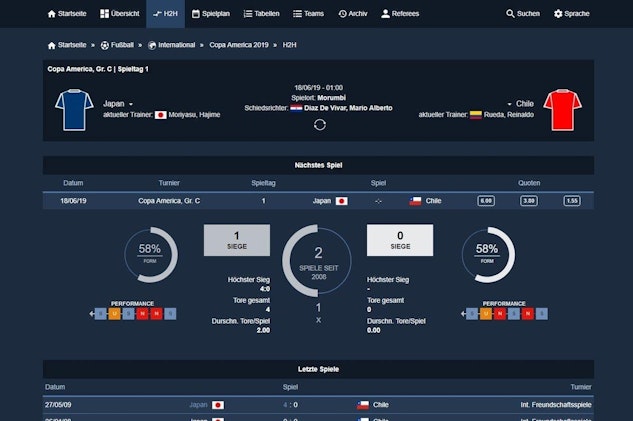This screenshot has width=633, height=421.
Task: Click Chile flag in 27/05/09 match row
Action: (x=363, y=405)
